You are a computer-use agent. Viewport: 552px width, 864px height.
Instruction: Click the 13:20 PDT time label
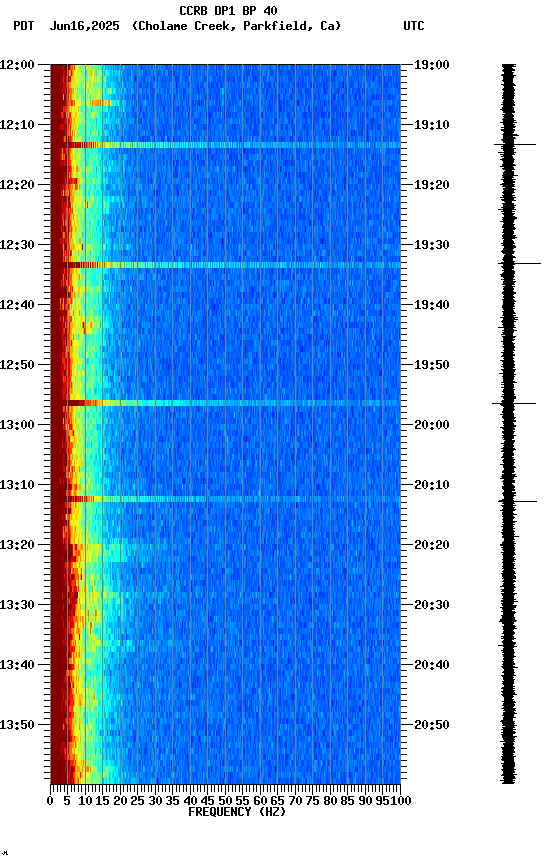pos(17,546)
